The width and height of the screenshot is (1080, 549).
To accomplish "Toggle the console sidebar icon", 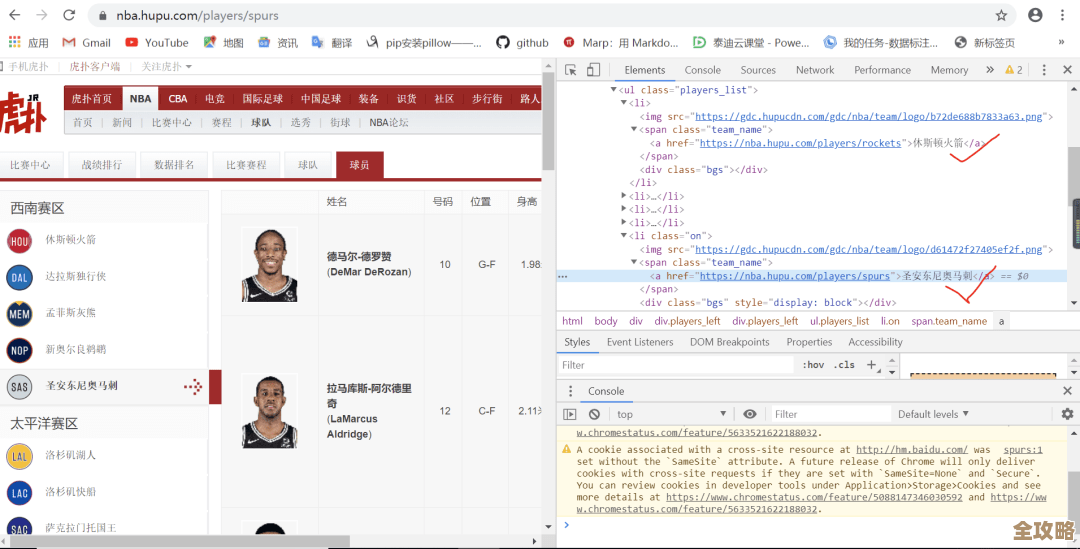I will point(570,414).
